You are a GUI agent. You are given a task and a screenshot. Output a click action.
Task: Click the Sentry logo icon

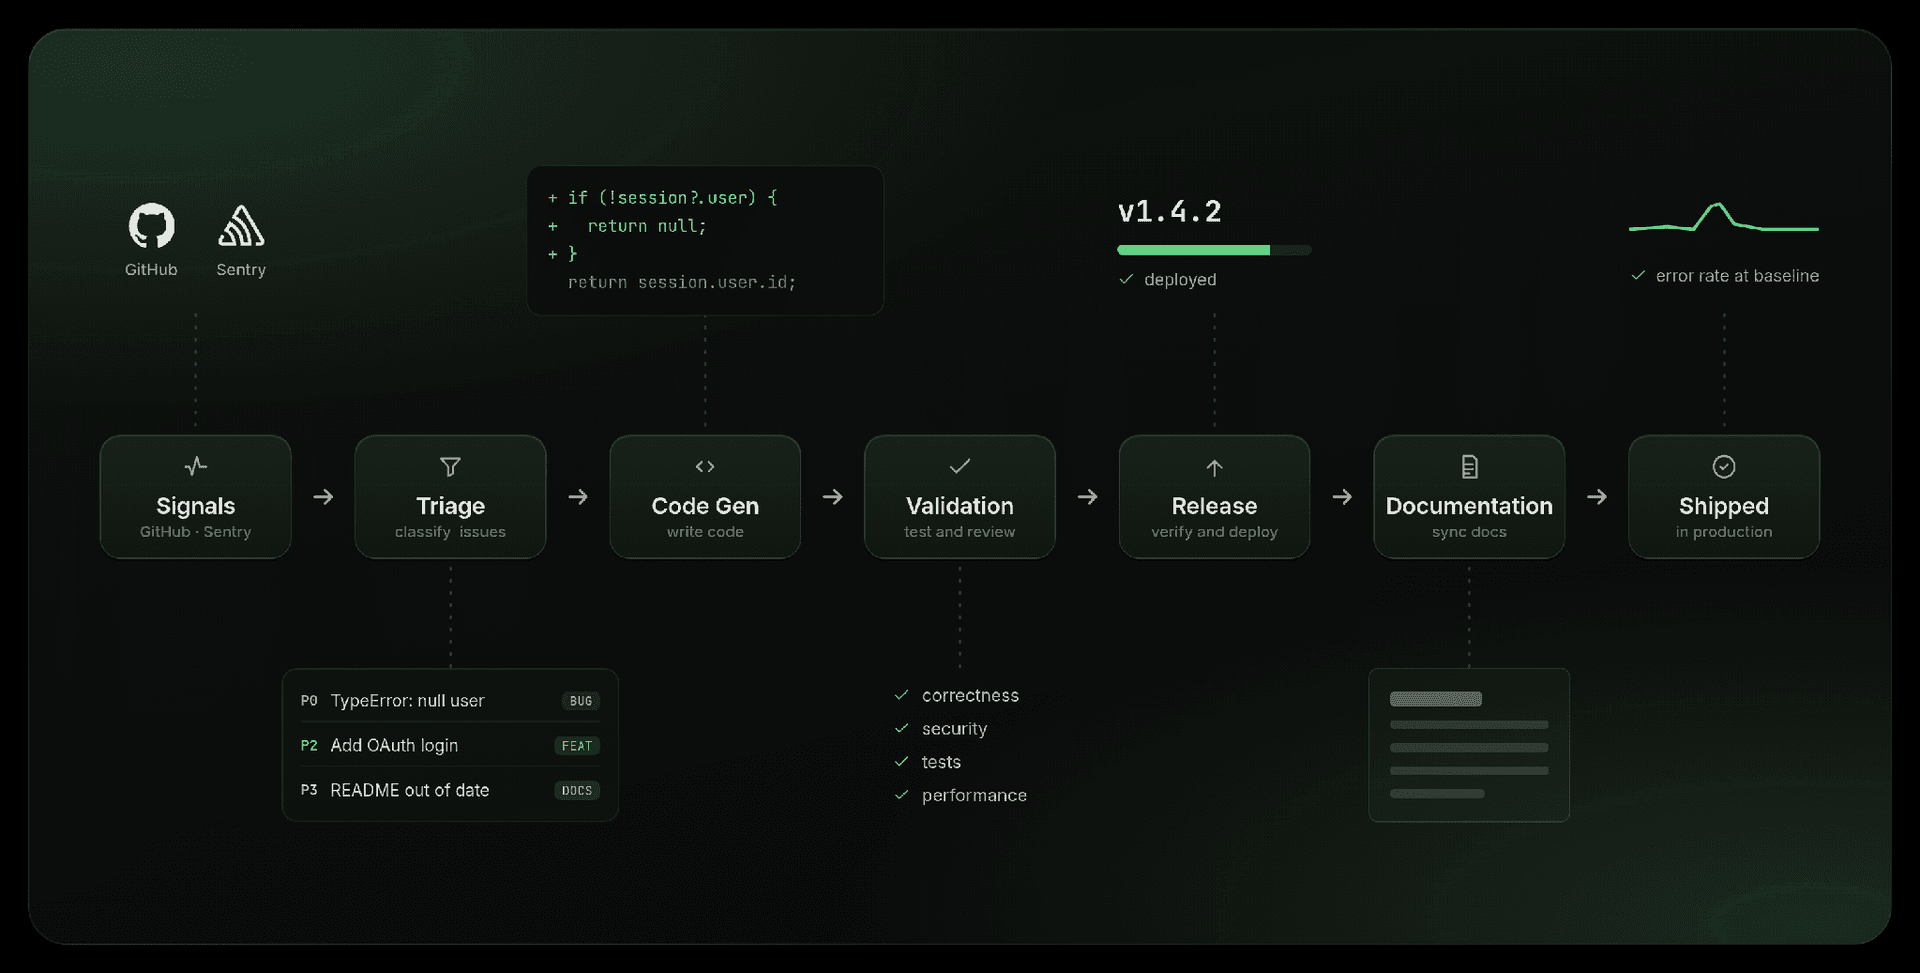(241, 226)
